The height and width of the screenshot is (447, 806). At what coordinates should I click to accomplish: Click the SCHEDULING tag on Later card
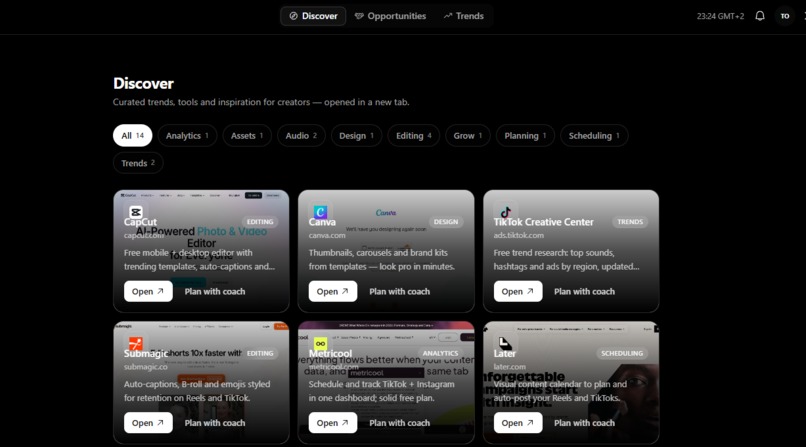coord(622,353)
